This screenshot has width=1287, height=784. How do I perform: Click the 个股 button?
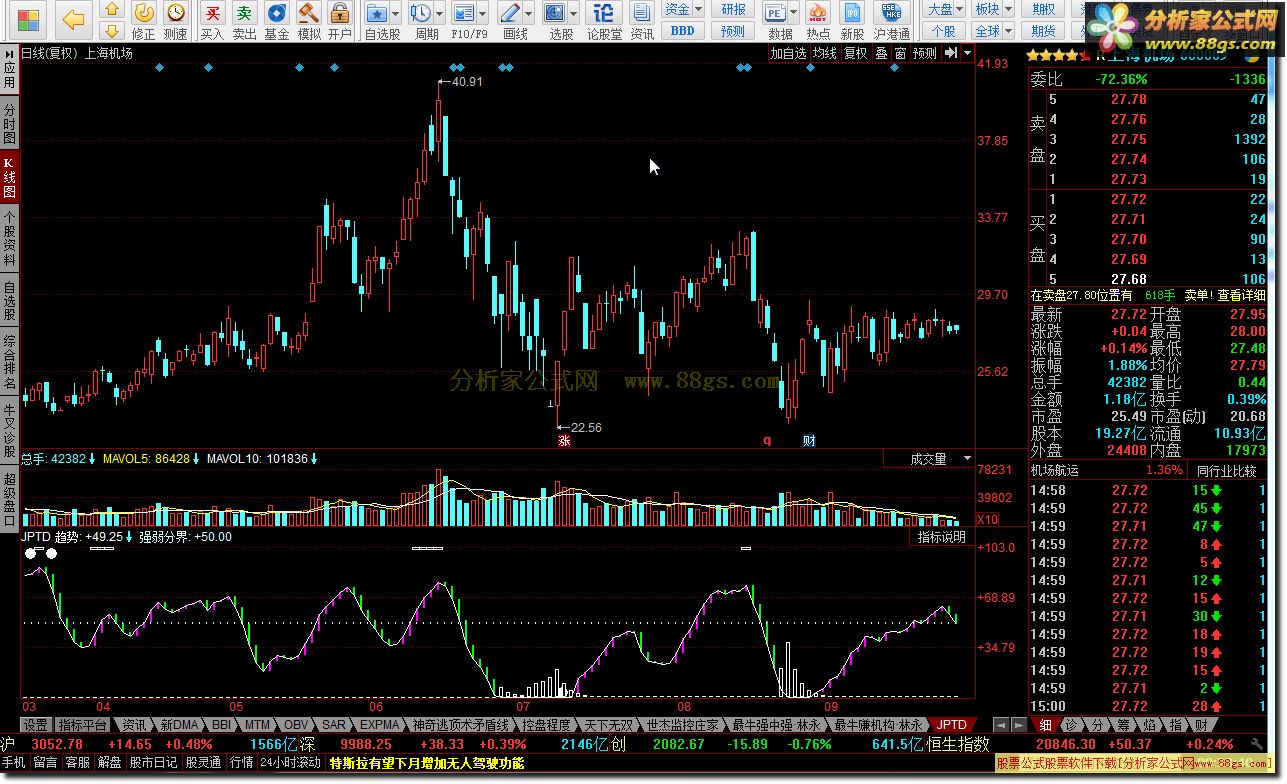[x=945, y=30]
